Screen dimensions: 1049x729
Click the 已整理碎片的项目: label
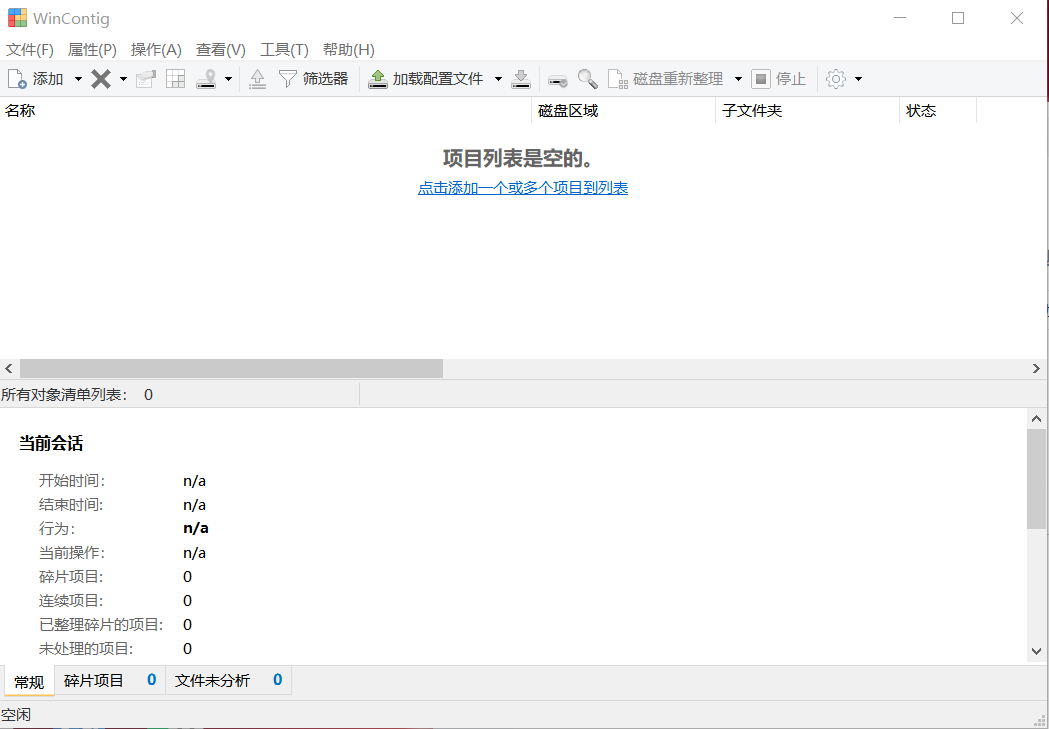(x=102, y=625)
